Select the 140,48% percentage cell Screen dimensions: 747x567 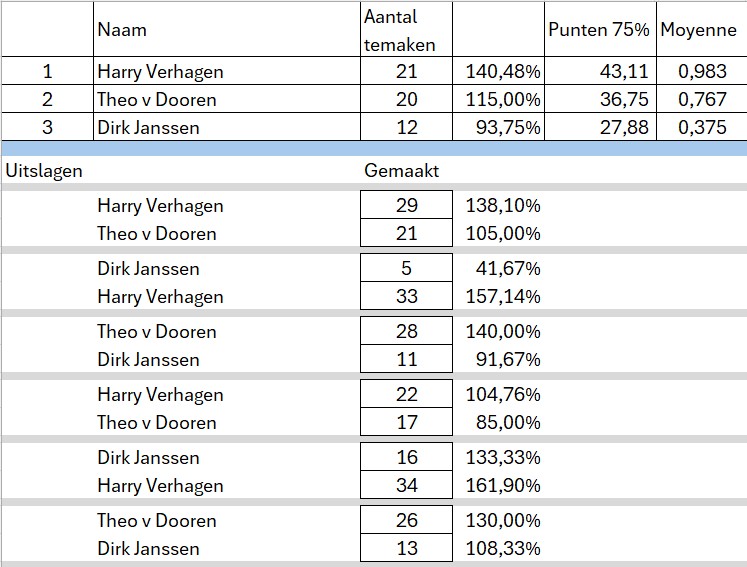click(x=503, y=72)
